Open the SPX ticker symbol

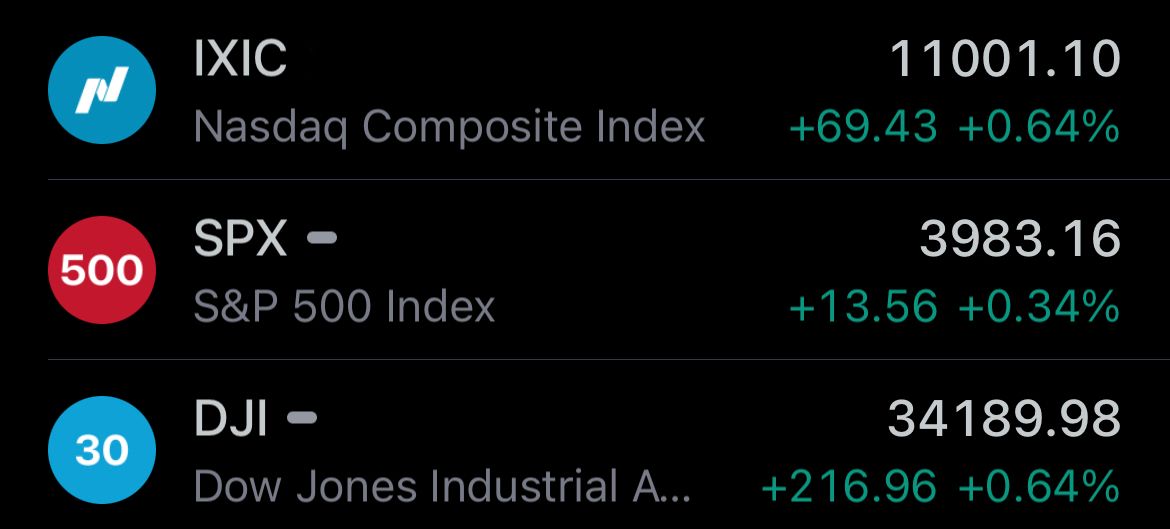point(240,239)
